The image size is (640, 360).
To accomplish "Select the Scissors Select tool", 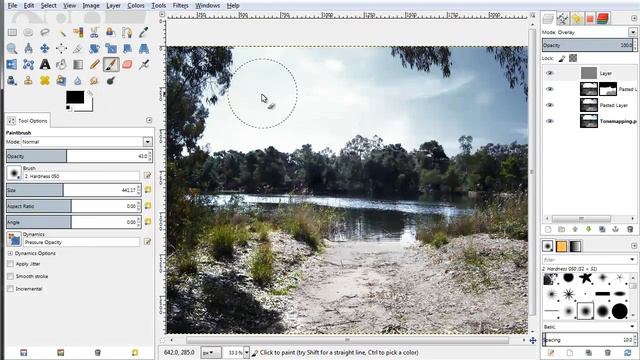I will [x=94, y=33].
